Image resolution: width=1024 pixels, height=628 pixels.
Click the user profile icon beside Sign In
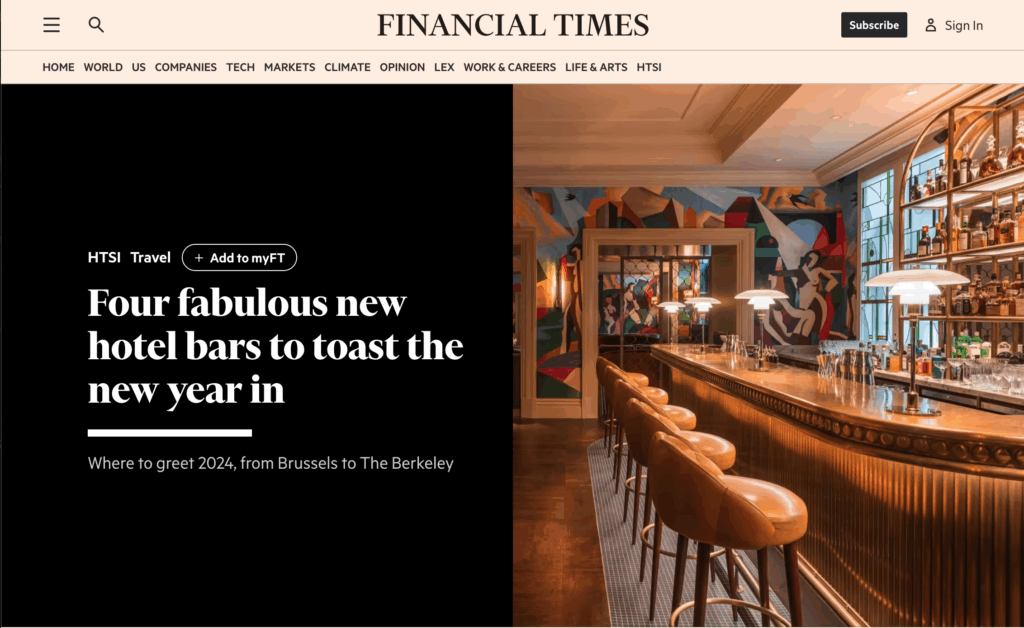click(931, 25)
